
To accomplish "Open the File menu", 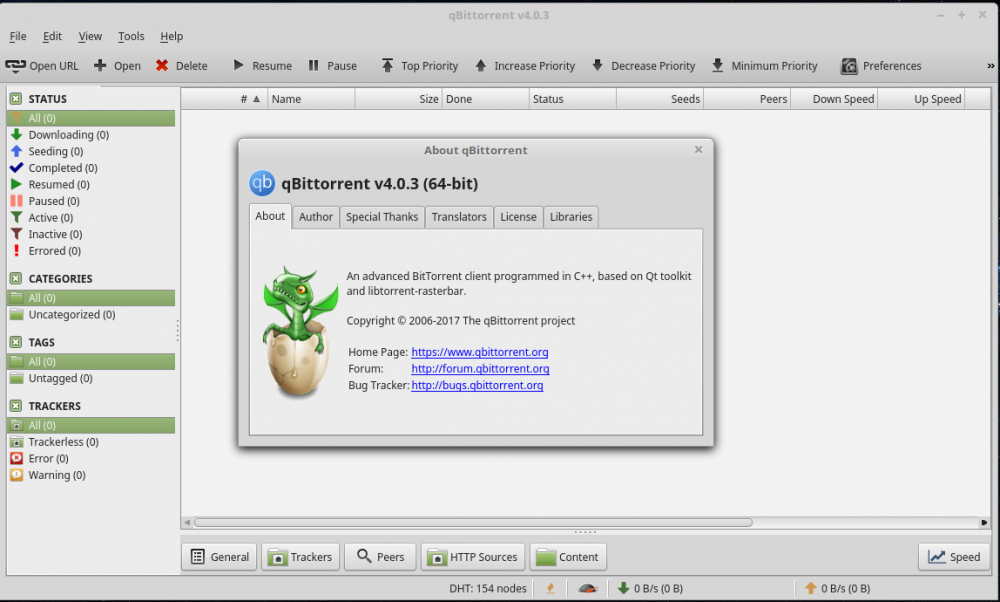I will pos(18,36).
